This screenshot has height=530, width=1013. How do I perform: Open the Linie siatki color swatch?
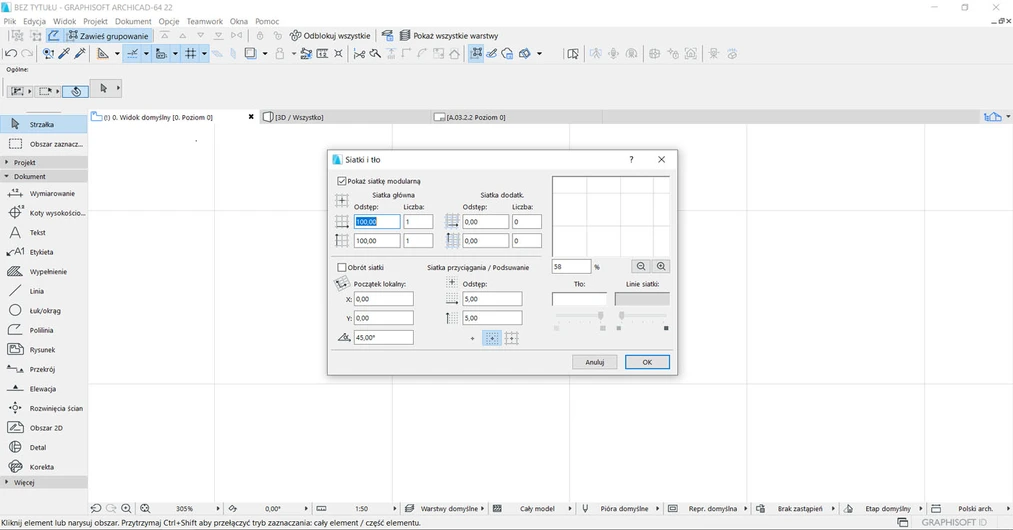coord(642,299)
